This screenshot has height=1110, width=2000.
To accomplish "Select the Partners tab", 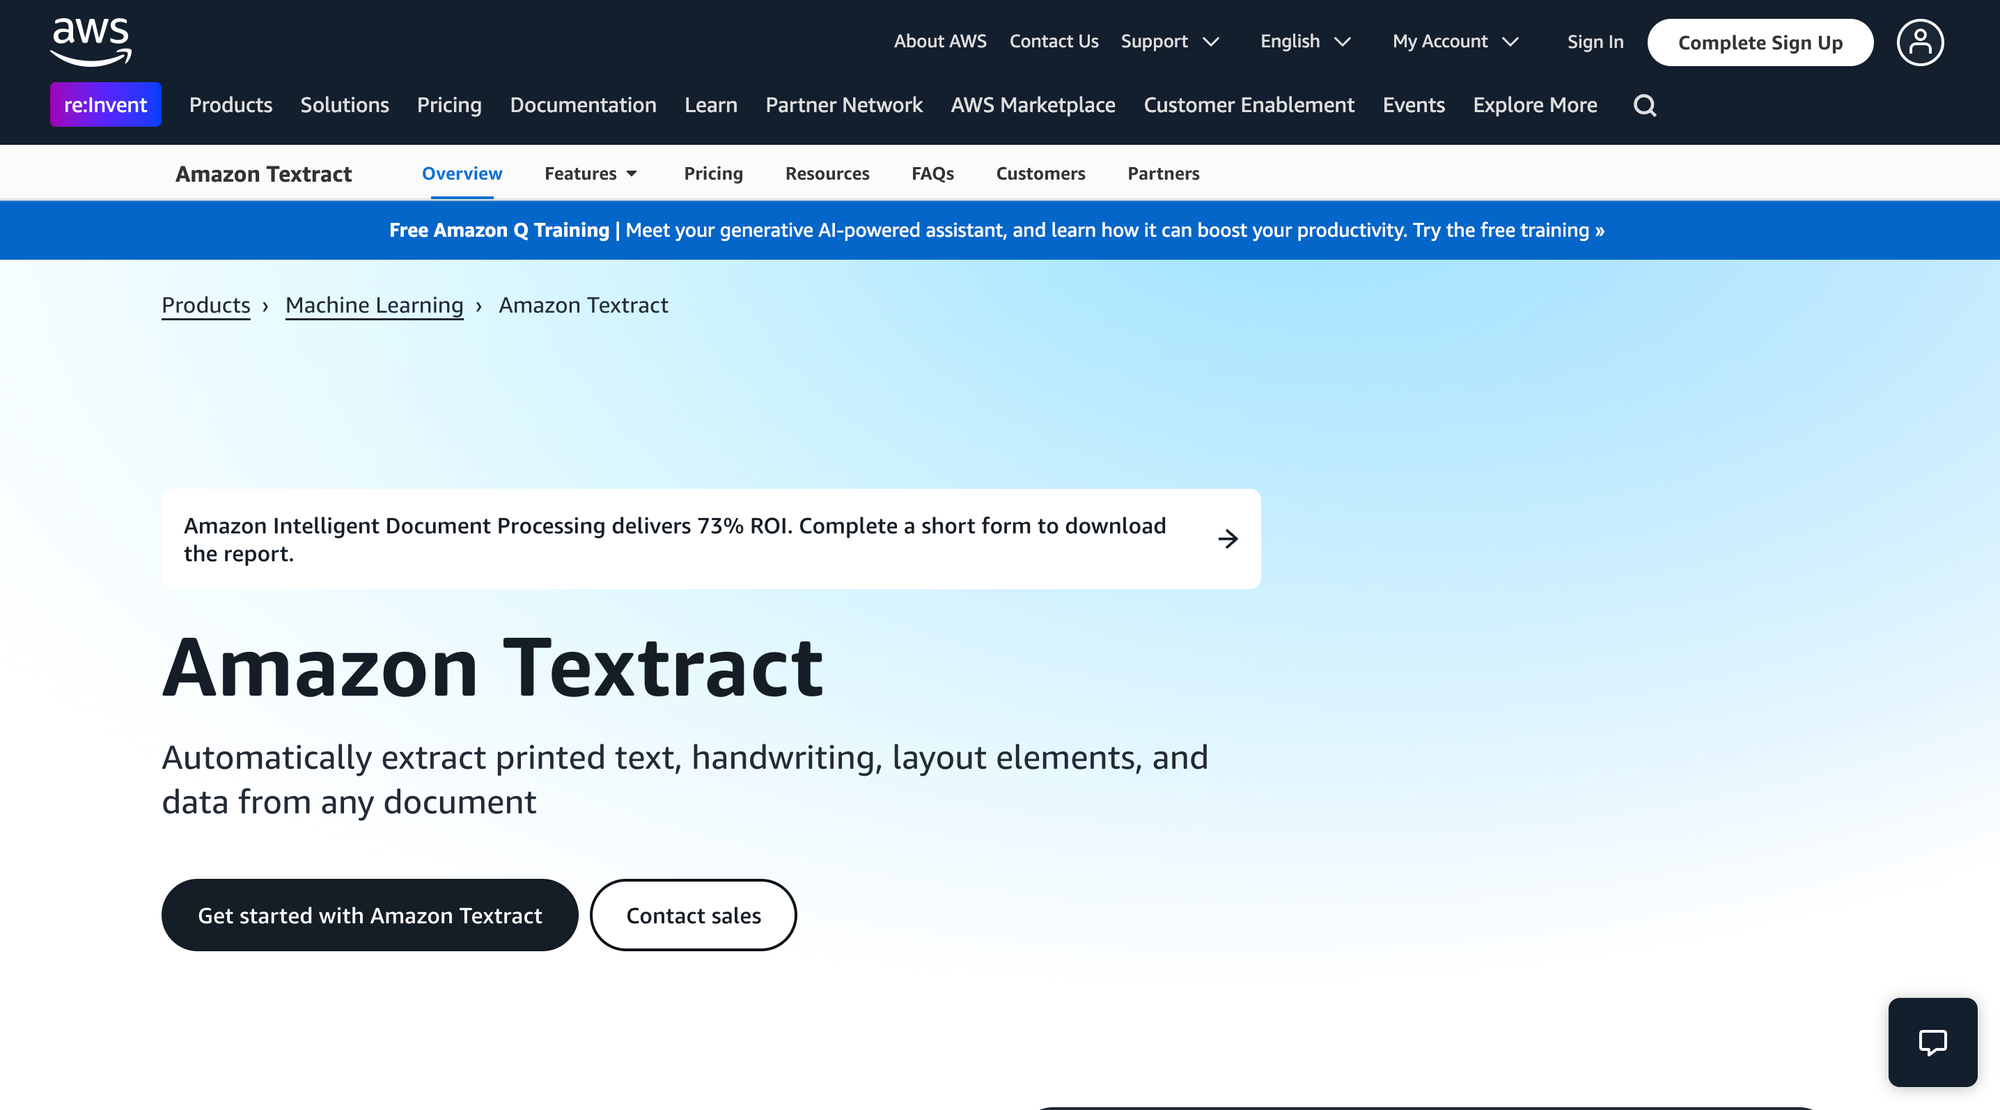I will click(x=1163, y=173).
